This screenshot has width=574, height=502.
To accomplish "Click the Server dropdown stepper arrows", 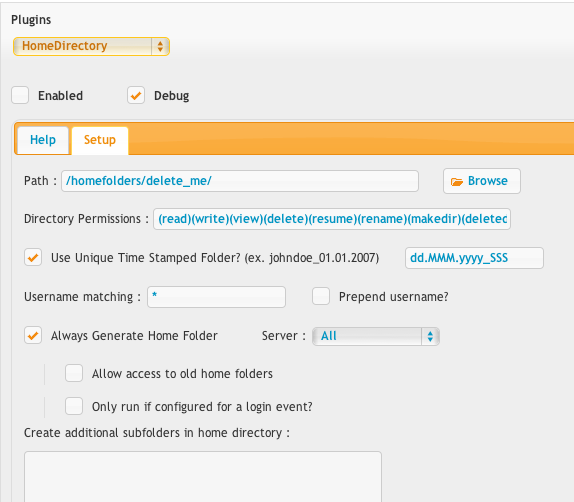I will click(430, 336).
